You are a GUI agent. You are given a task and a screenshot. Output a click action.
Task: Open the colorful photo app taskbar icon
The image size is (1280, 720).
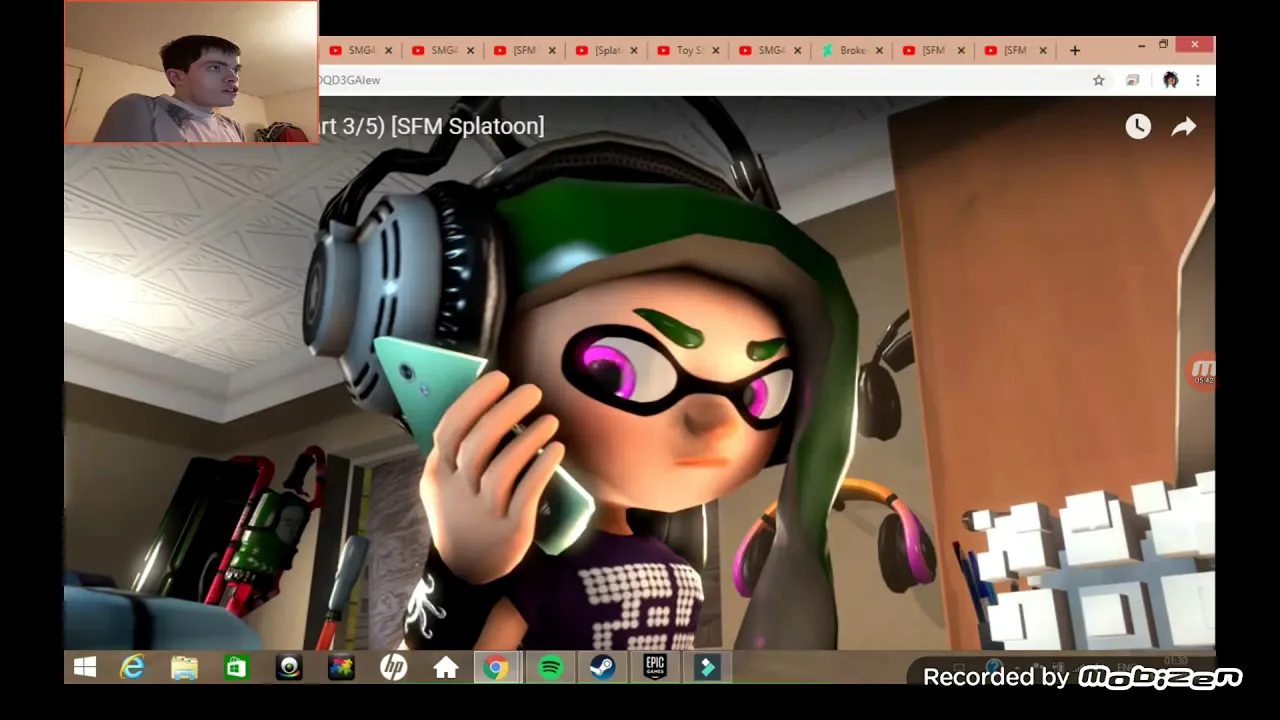click(x=341, y=667)
